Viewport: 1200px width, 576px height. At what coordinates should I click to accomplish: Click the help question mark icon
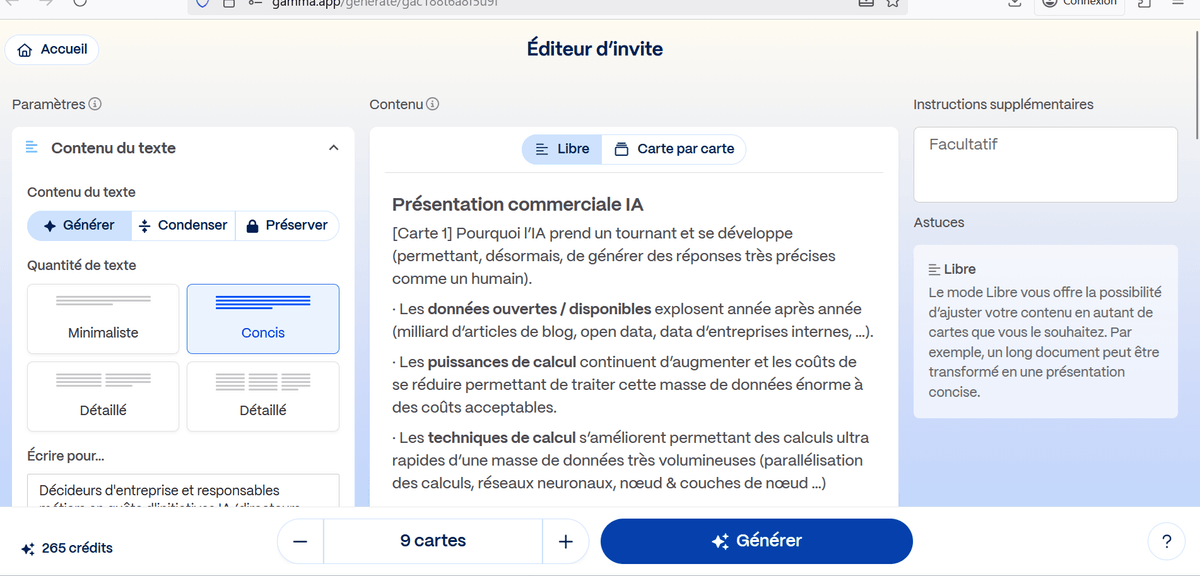pos(1166,541)
